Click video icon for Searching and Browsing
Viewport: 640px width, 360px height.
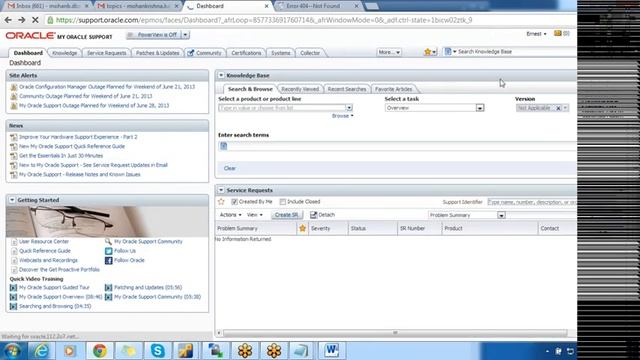(13, 306)
